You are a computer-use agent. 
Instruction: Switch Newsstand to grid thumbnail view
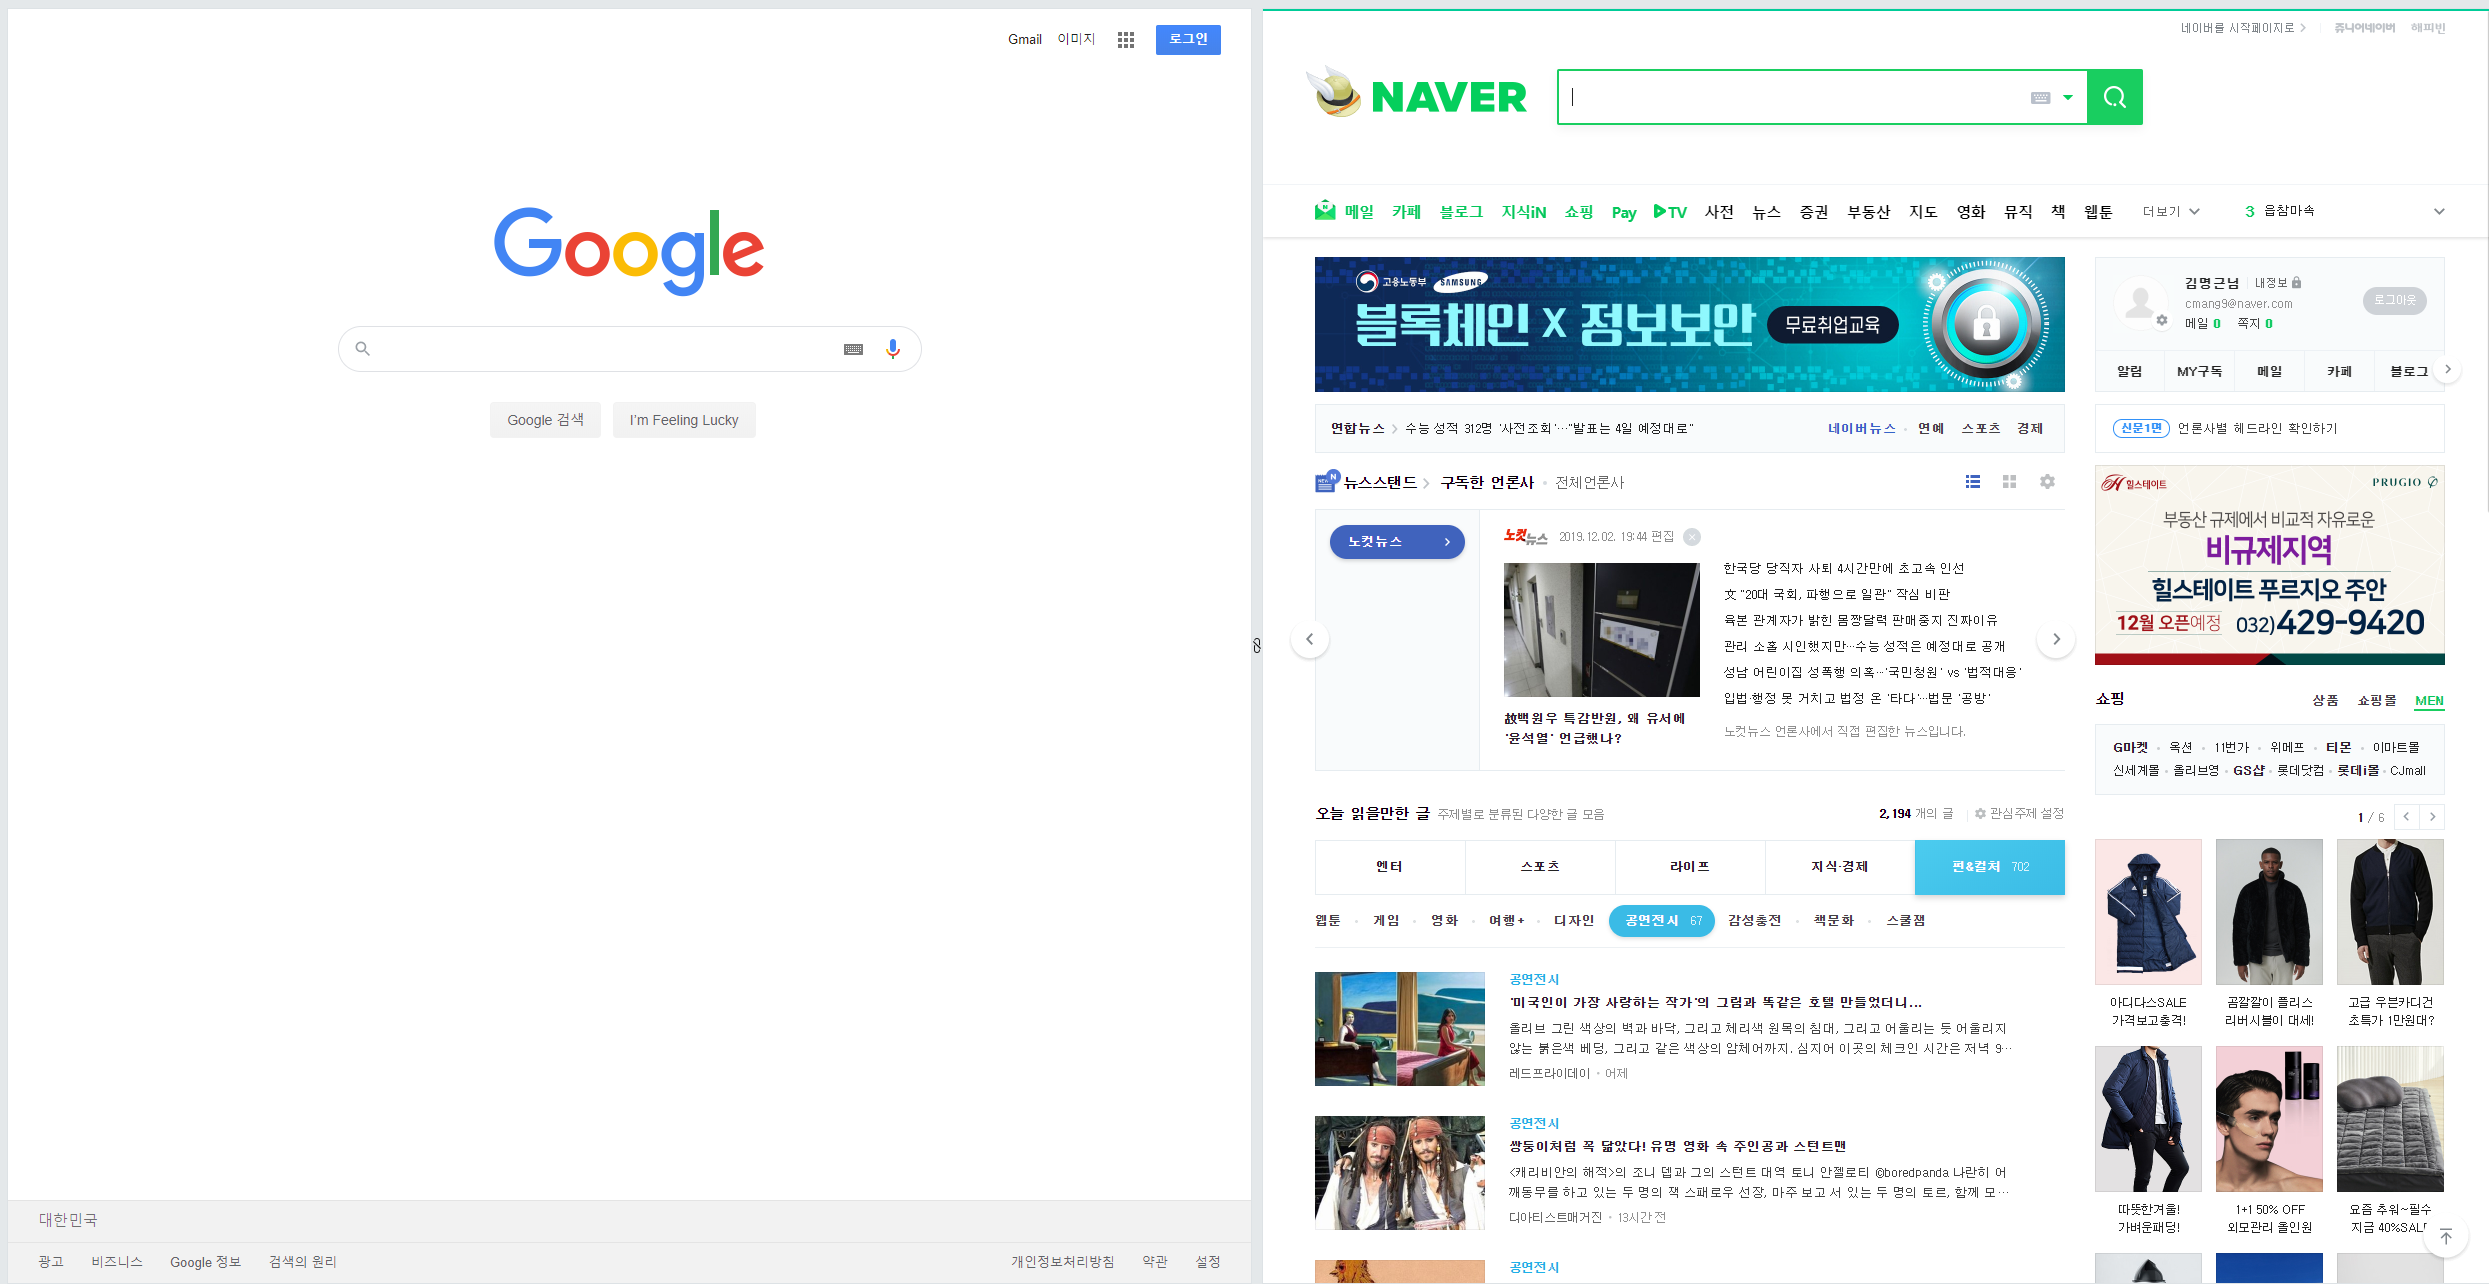[x=2009, y=482]
